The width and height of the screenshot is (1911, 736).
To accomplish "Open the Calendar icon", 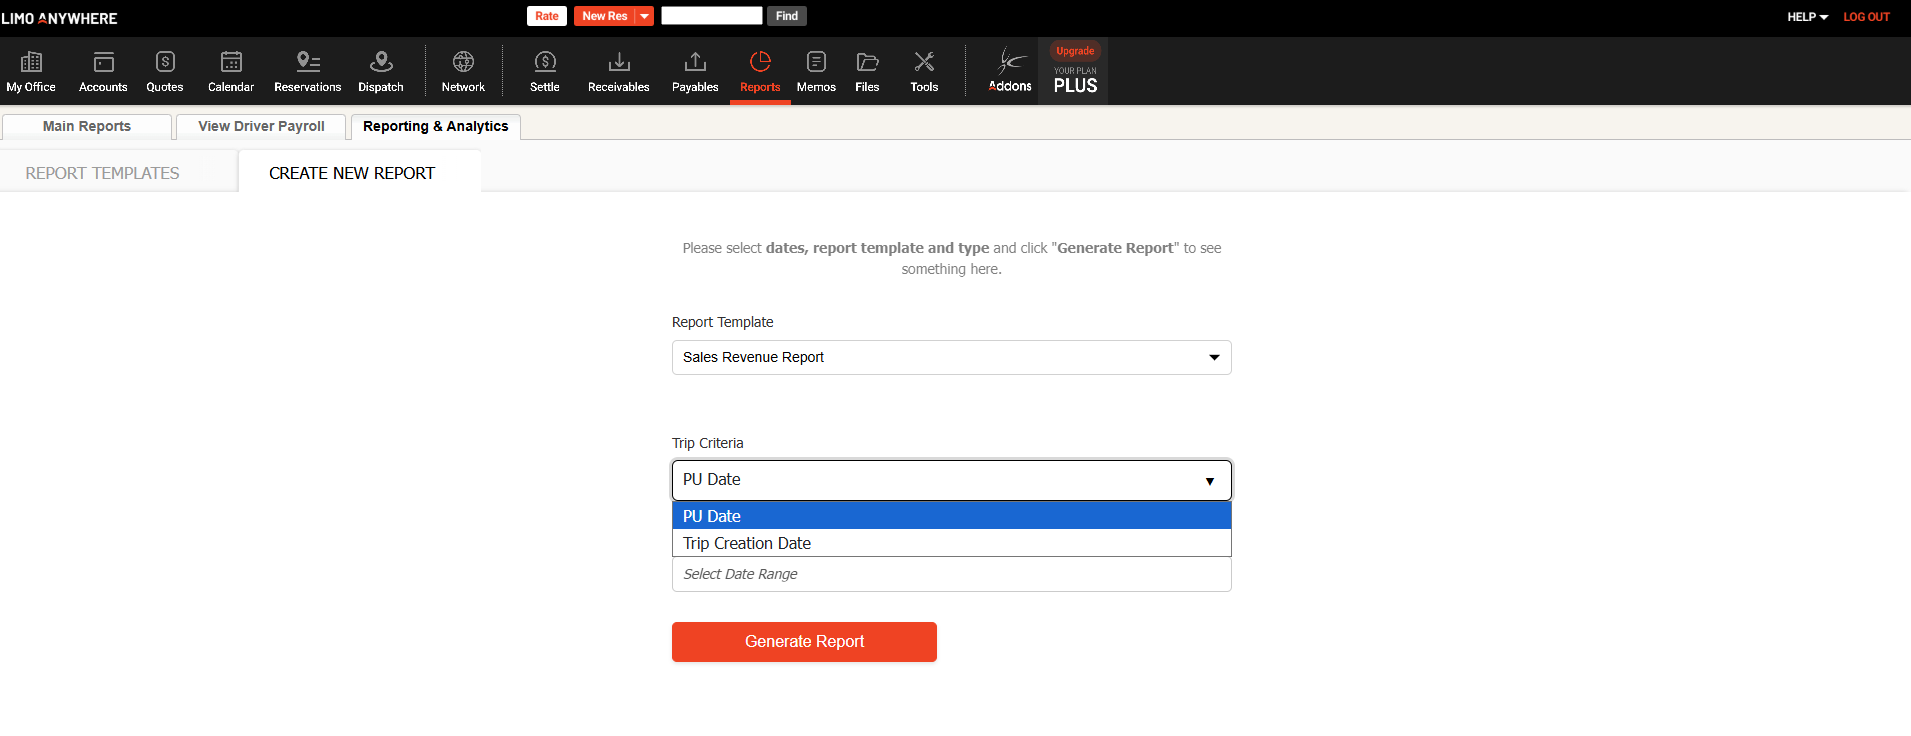I will coord(231,63).
